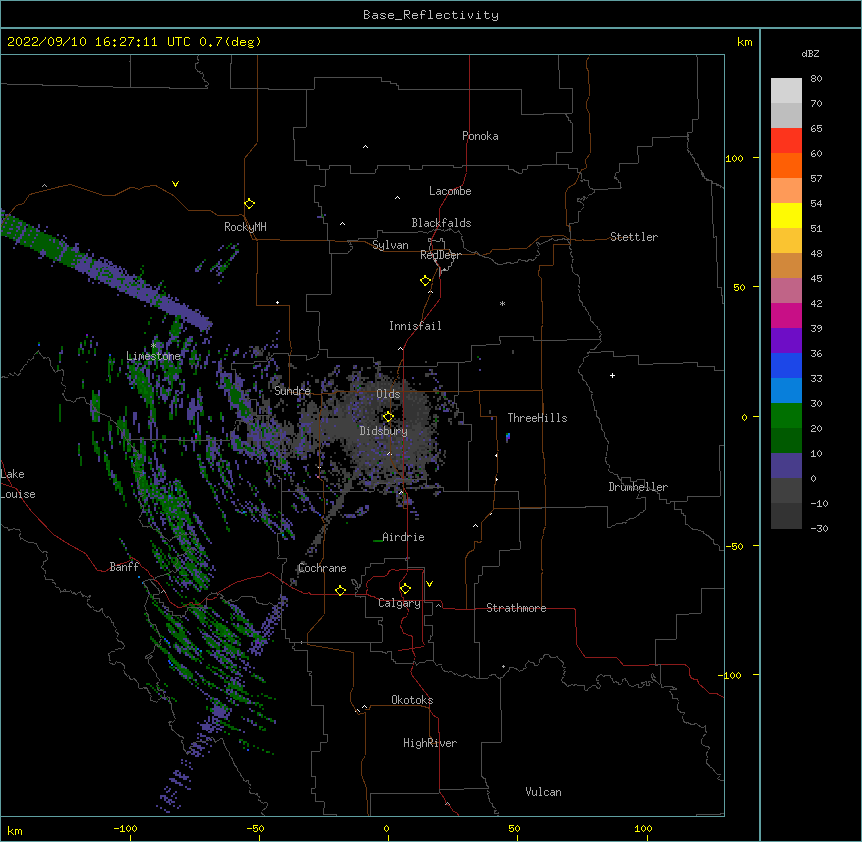Select the Olds label
Screen dimensions: 862x842
coord(388,394)
